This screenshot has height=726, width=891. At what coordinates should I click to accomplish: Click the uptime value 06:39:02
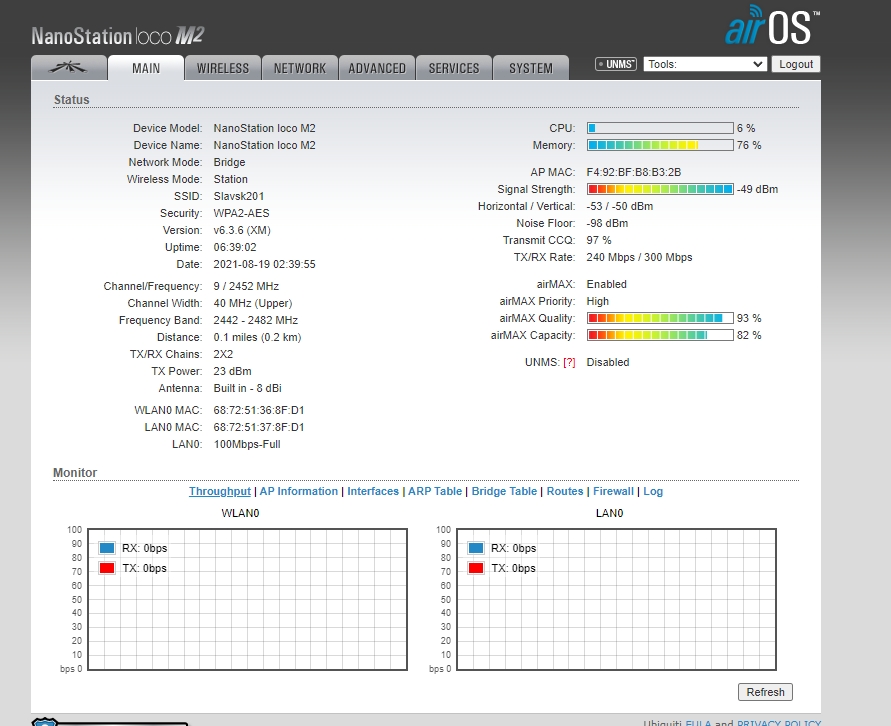coord(235,247)
